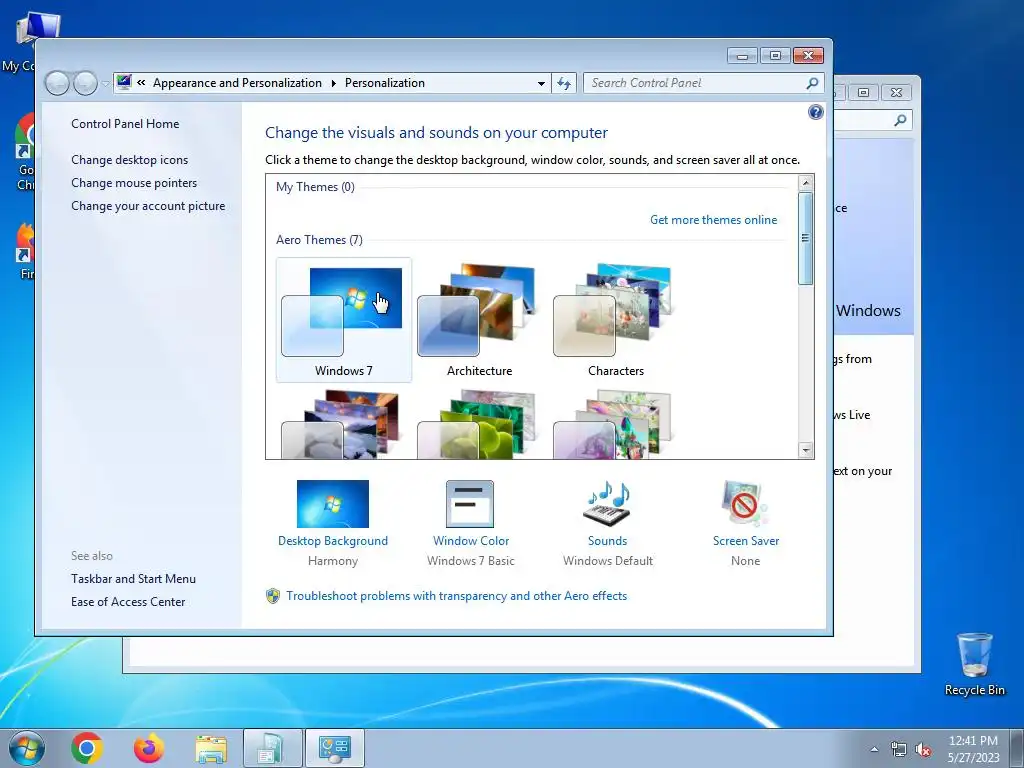This screenshot has height=768, width=1024.
Task: Open Ease of Access Center link
Action: click(128, 601)
